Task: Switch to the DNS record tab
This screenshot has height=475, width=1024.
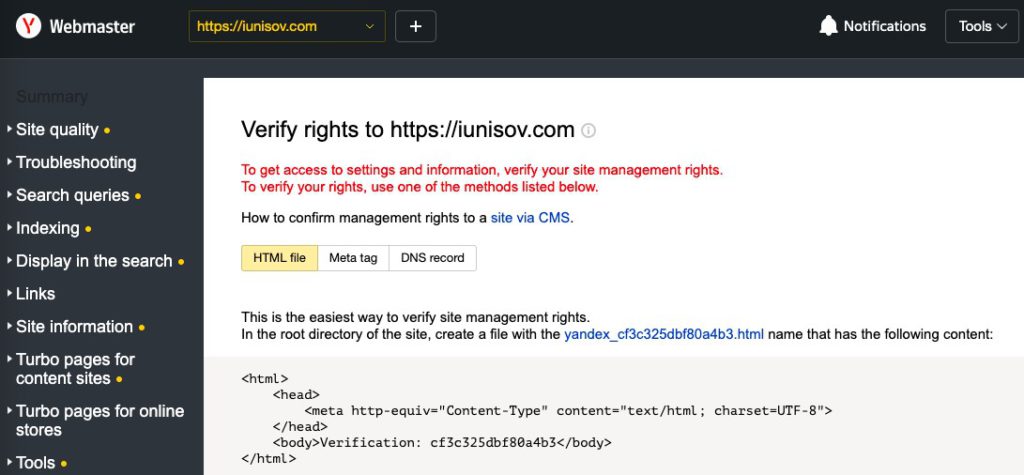Action: [432, 258]
